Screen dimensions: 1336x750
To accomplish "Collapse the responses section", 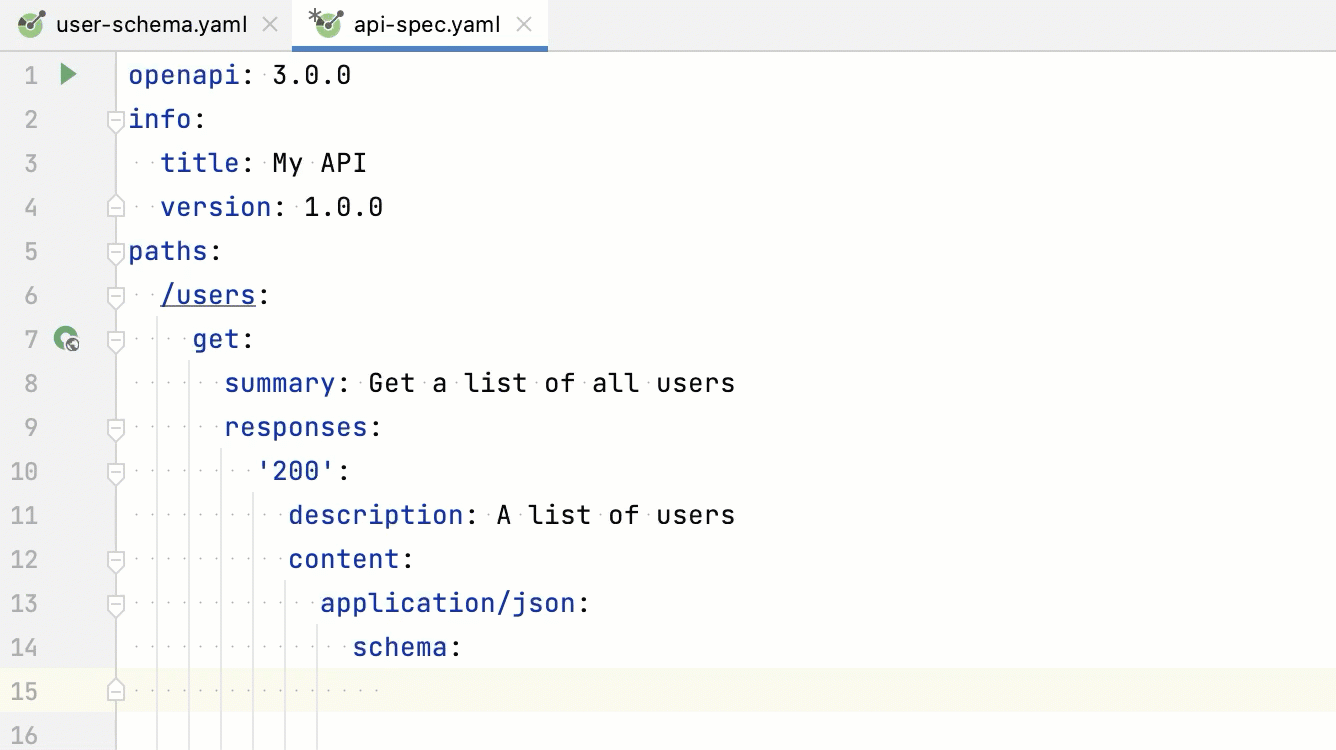I will click(x=115, y=427).
